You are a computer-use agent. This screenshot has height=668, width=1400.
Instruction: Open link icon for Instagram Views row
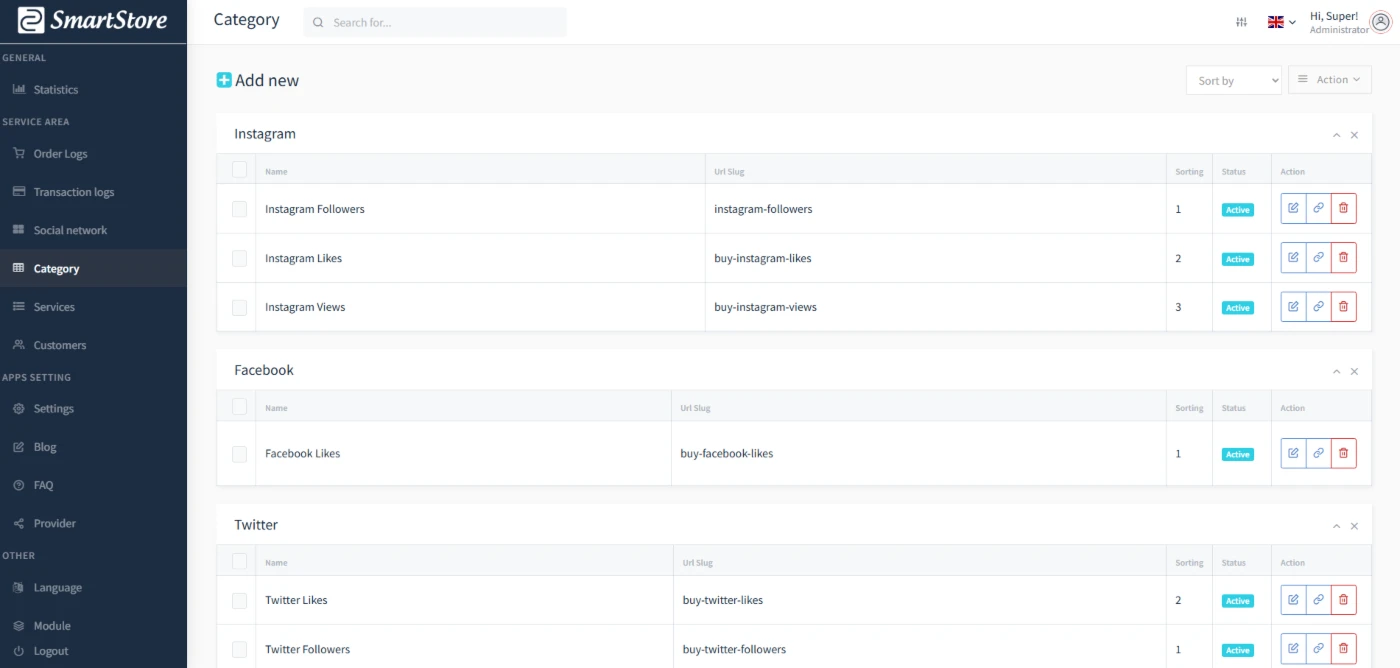1318,307
